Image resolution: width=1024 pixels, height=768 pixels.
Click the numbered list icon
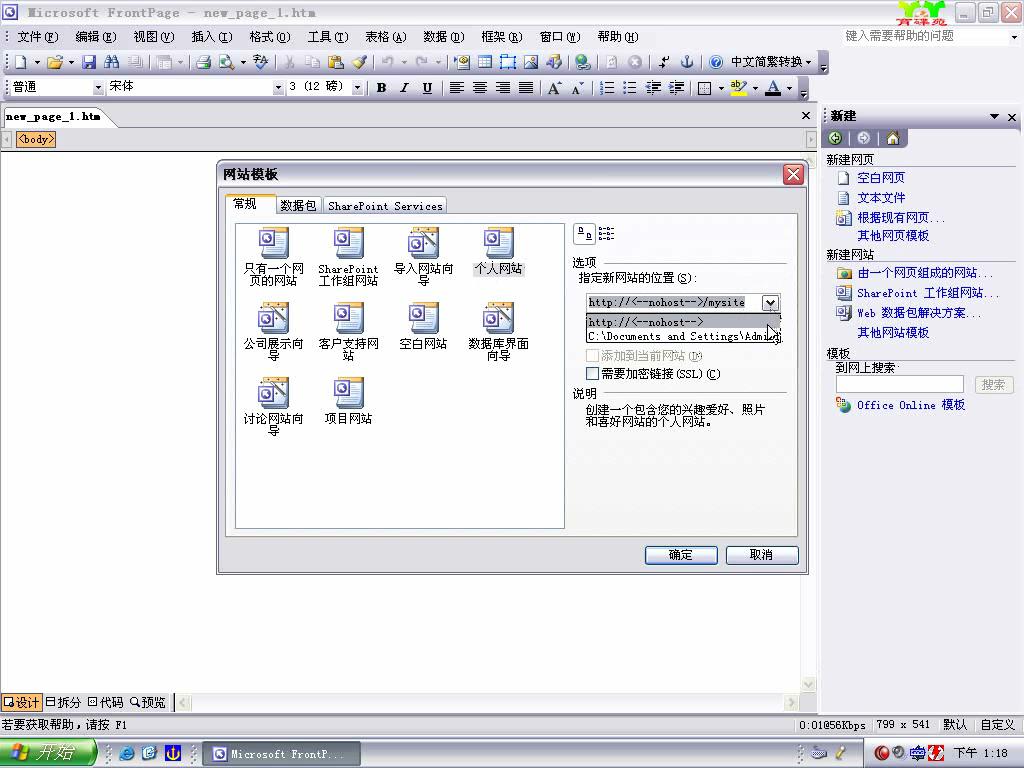(607, 88)
